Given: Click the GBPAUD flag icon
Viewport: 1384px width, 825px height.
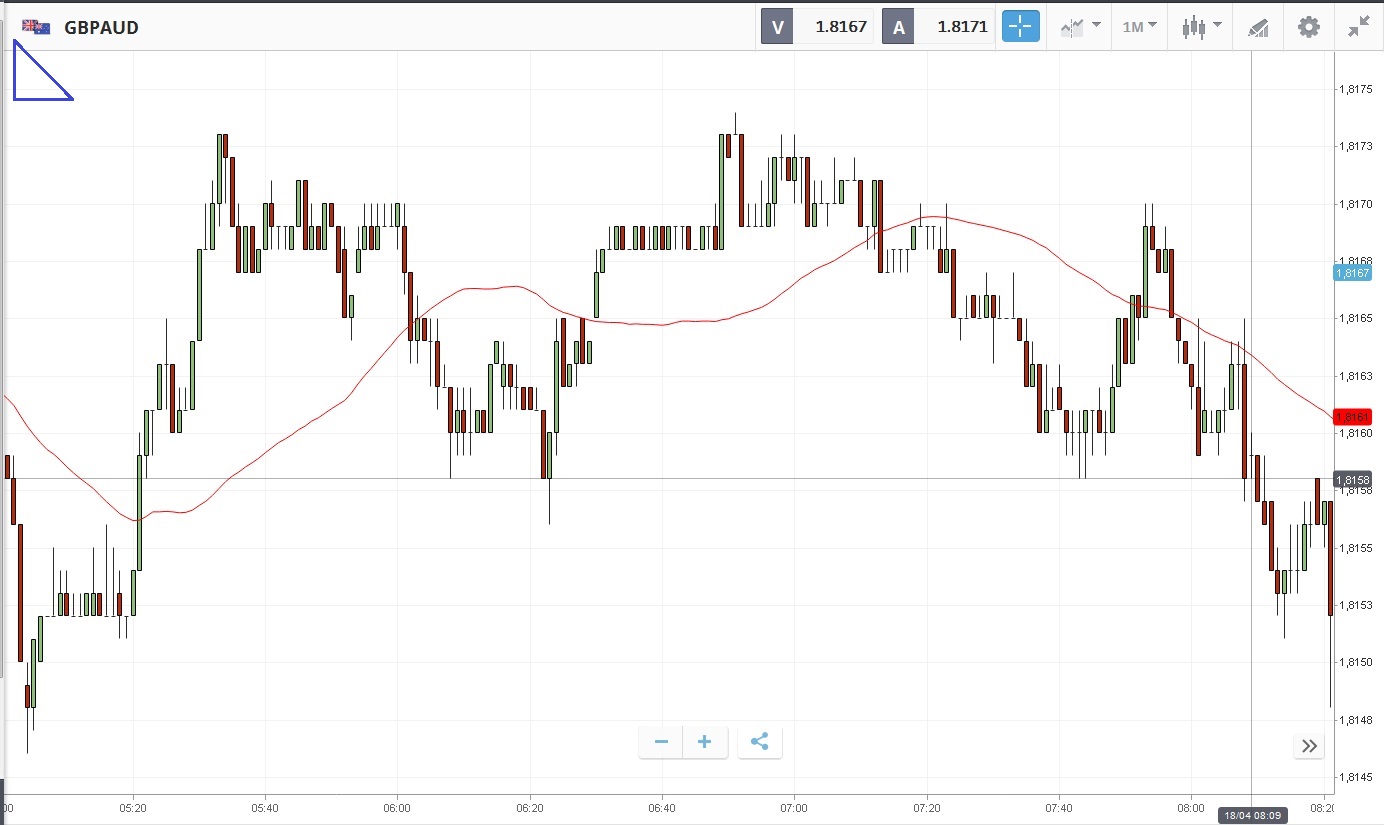Looking at the screenshot, I should click(36, 27).
